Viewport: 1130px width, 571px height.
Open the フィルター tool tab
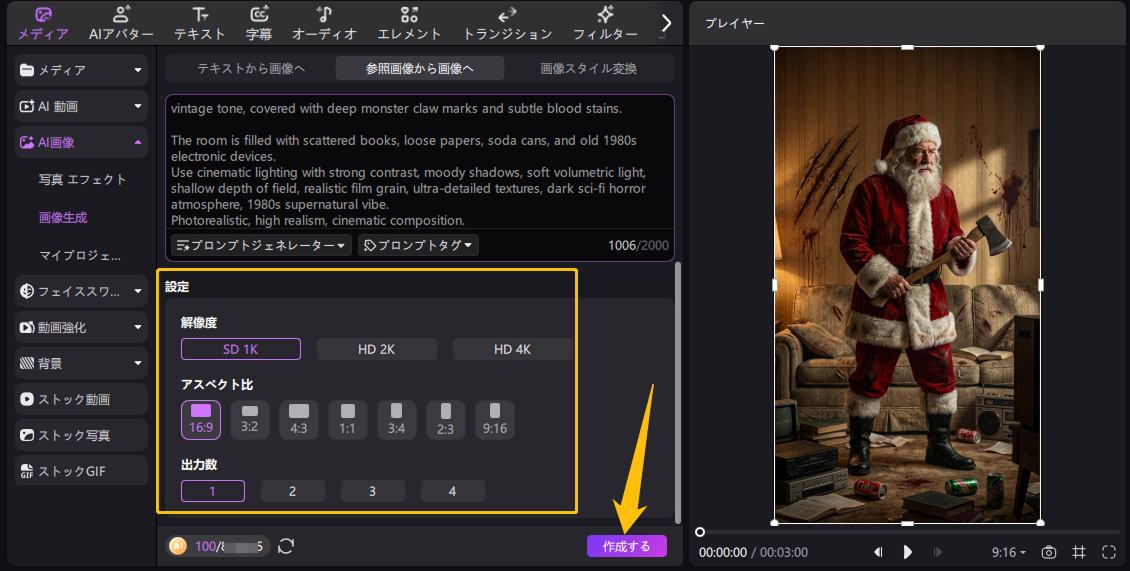point(605,23)
